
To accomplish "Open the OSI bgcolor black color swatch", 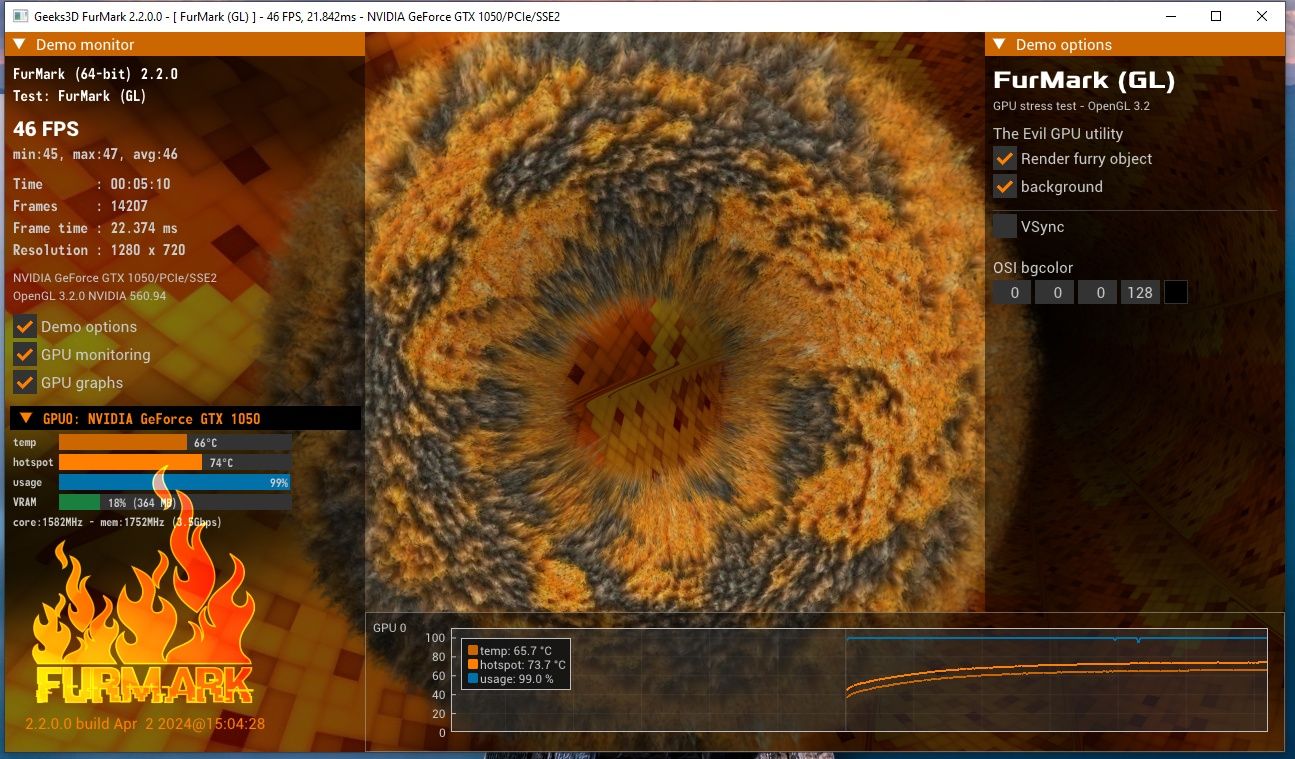I will click(1176, 292).
